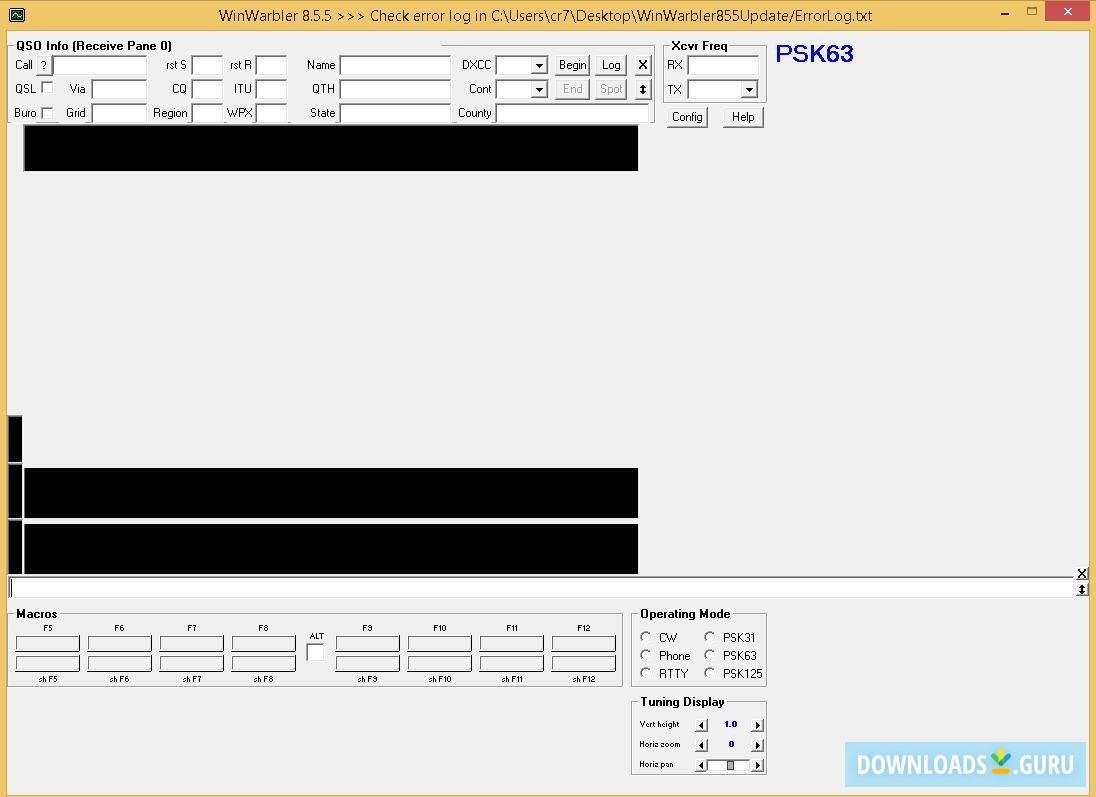The width and height of the screenshot is (1096, 797).
Task: Select PSK31 operating mode
Action: pos(709,637)
